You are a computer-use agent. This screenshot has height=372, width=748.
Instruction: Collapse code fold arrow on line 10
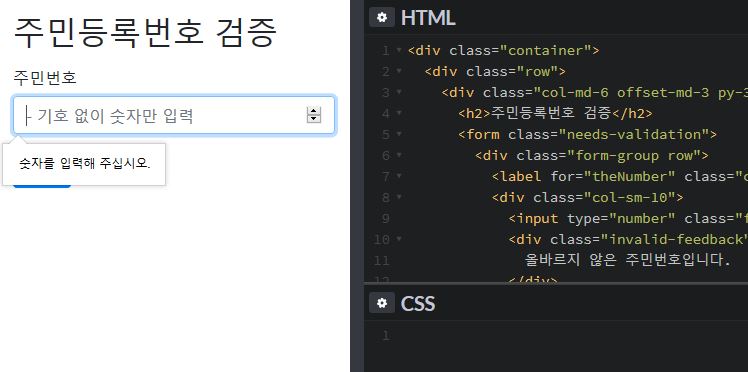coord(399,239)
